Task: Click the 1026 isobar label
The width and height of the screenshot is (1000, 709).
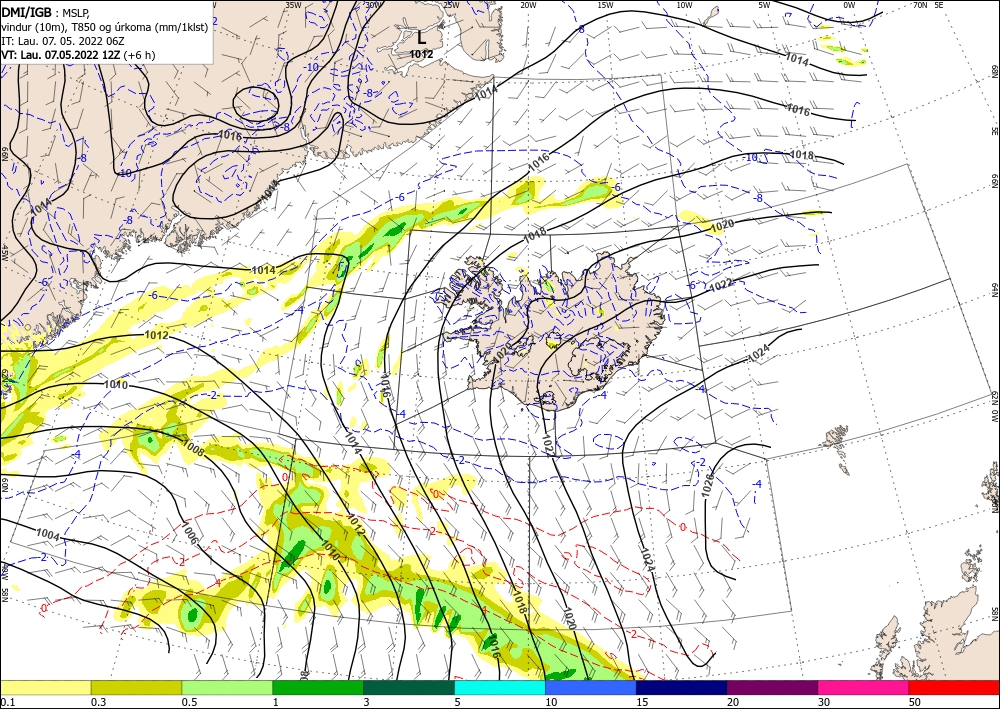Action: pos(706,485)
